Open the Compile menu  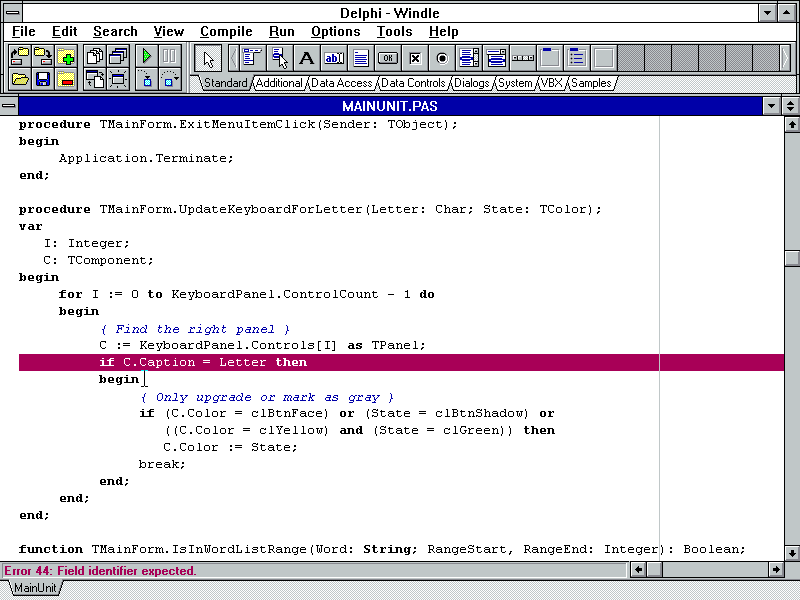coord(226,32)
